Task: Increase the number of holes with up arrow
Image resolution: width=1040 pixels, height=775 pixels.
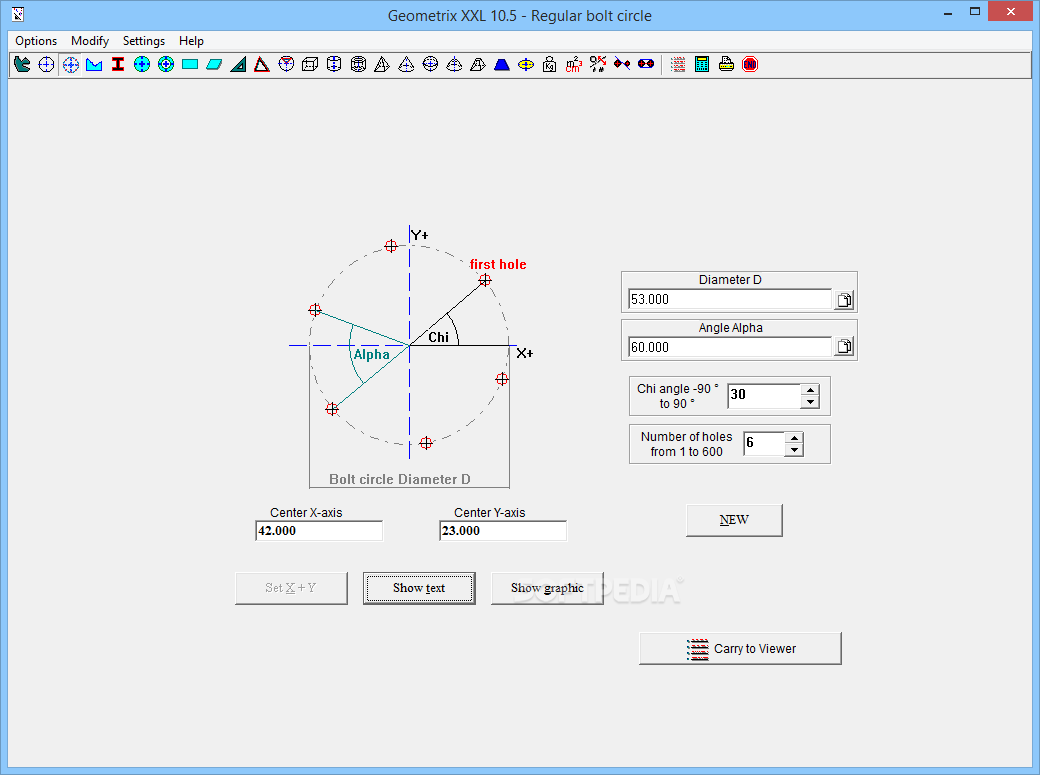Action: (x=794, y=438)
